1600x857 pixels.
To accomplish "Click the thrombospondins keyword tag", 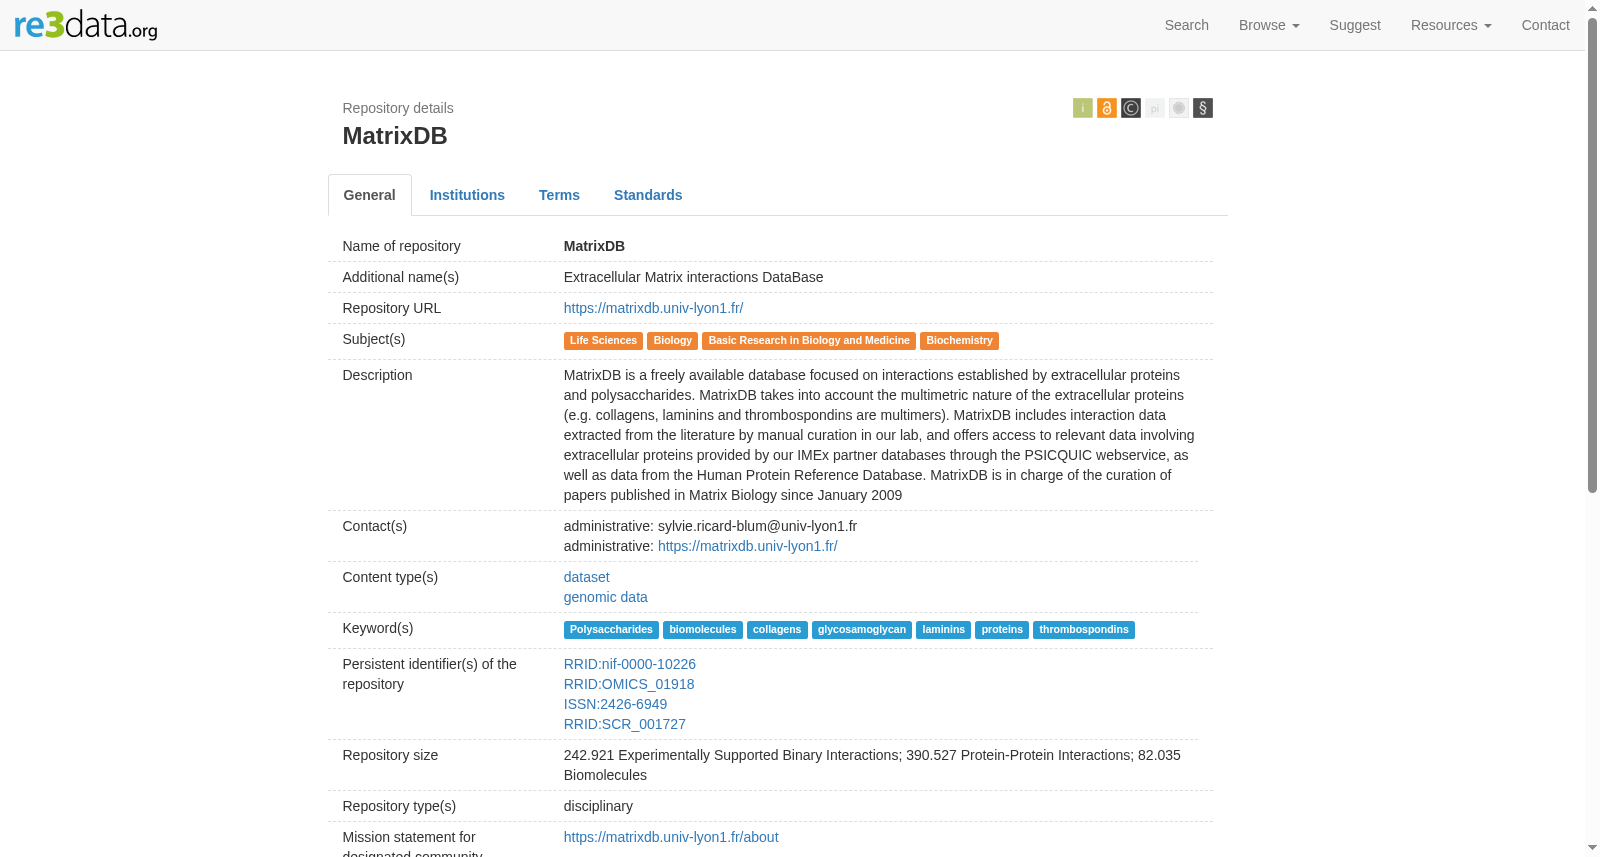I will tap(1084, 630).
